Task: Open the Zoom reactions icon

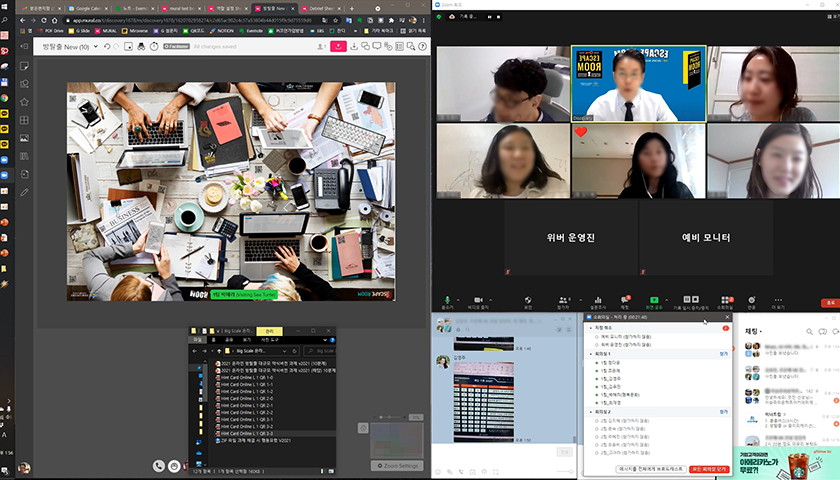Action: click(x=752, y=300)
